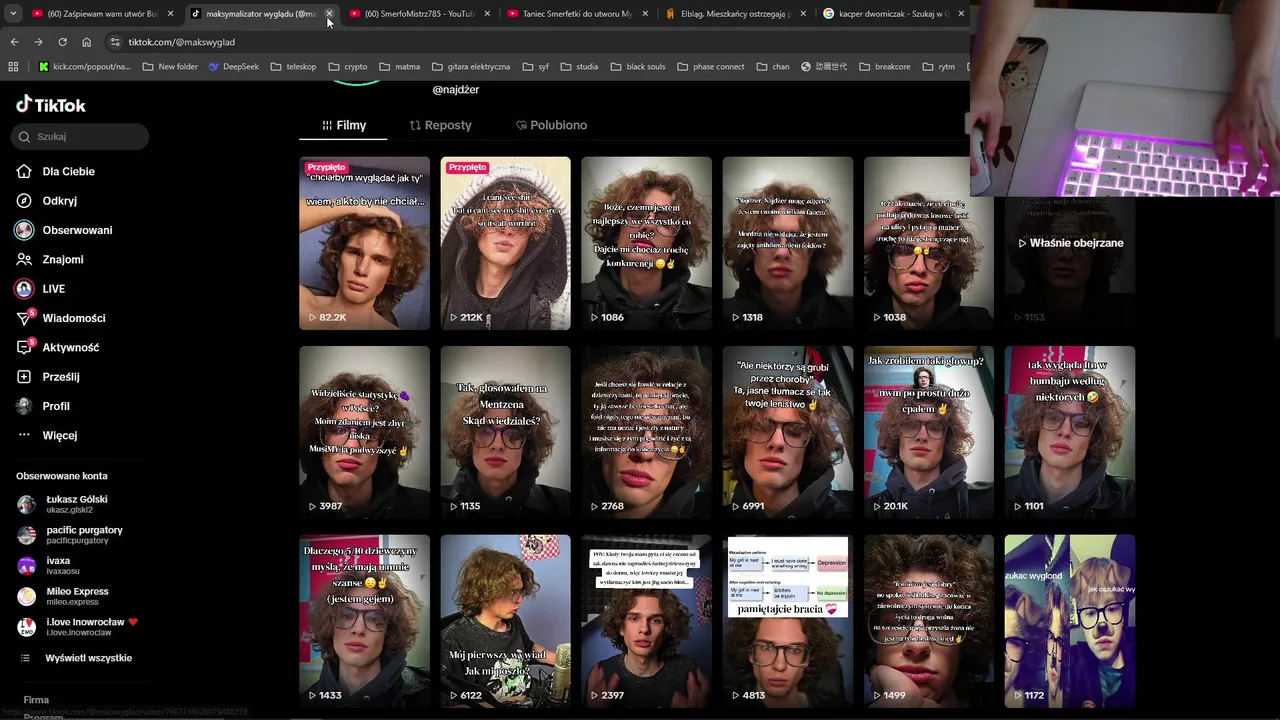Reload the page
Image resolution: width=1280 pixels, height=720 pixels.
[x=62, y=42]
